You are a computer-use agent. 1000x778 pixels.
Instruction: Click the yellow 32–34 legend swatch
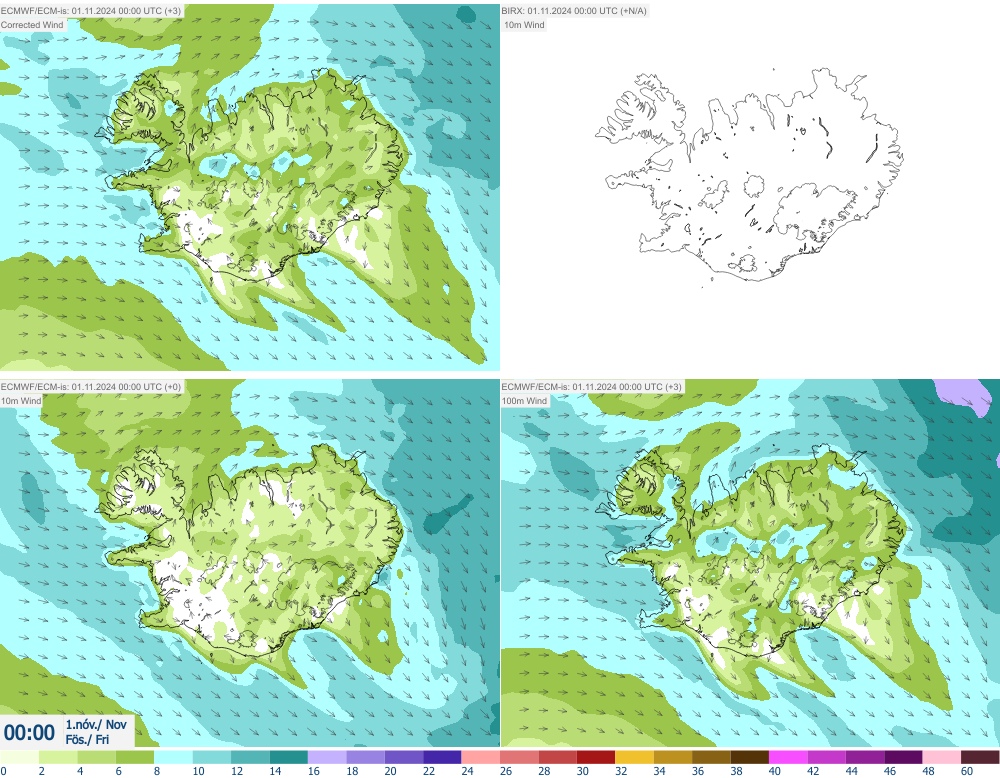click(x=635, y=757)
